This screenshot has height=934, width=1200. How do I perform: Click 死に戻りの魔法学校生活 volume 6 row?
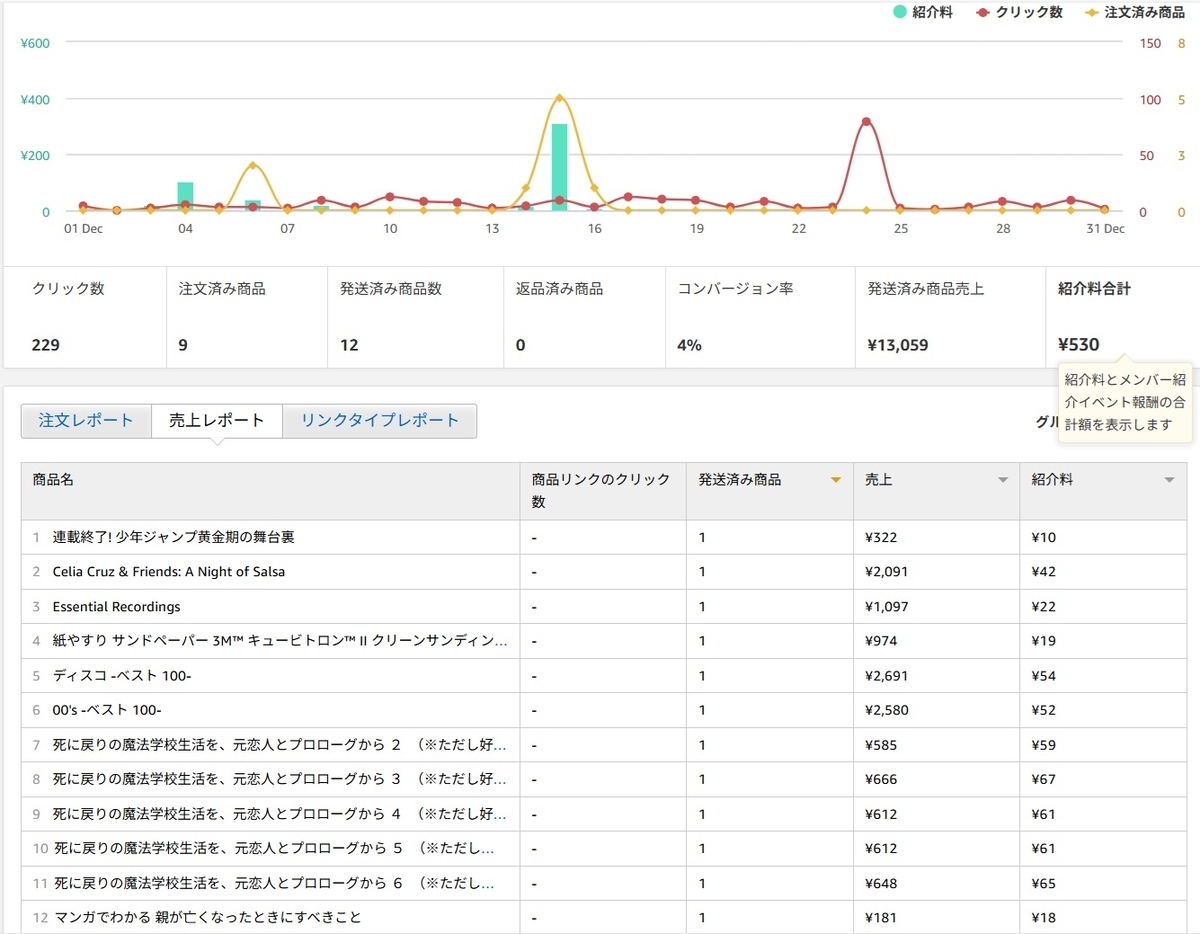point(603,883)
